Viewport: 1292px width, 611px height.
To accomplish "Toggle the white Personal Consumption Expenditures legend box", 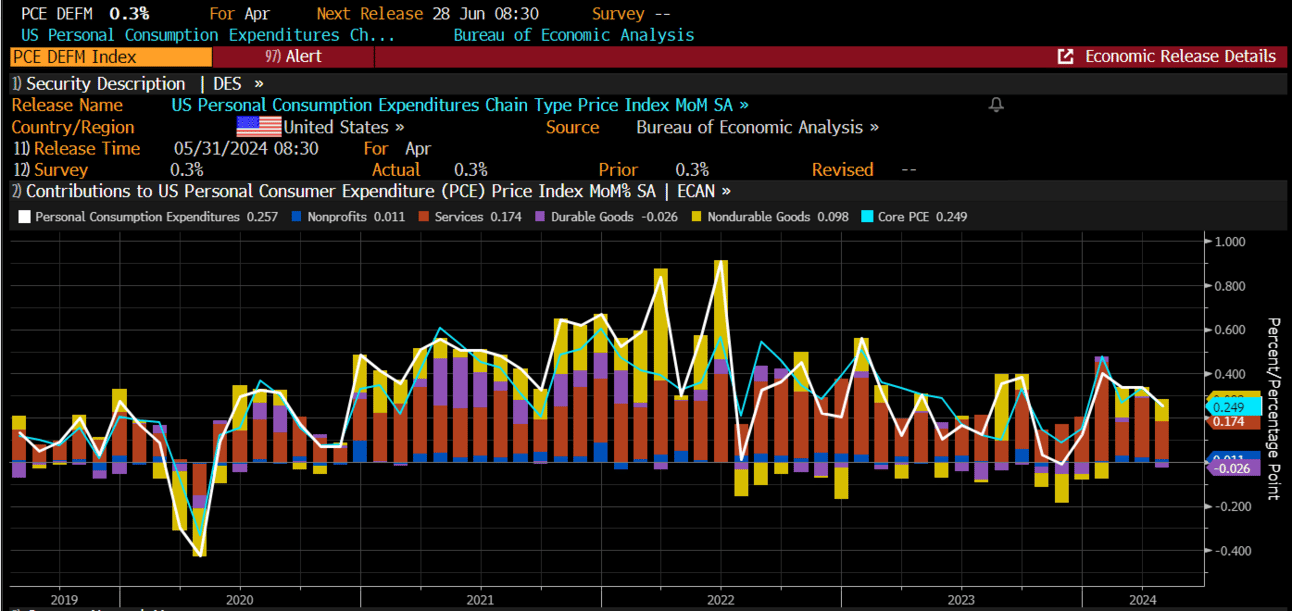I will click(25, 216).
